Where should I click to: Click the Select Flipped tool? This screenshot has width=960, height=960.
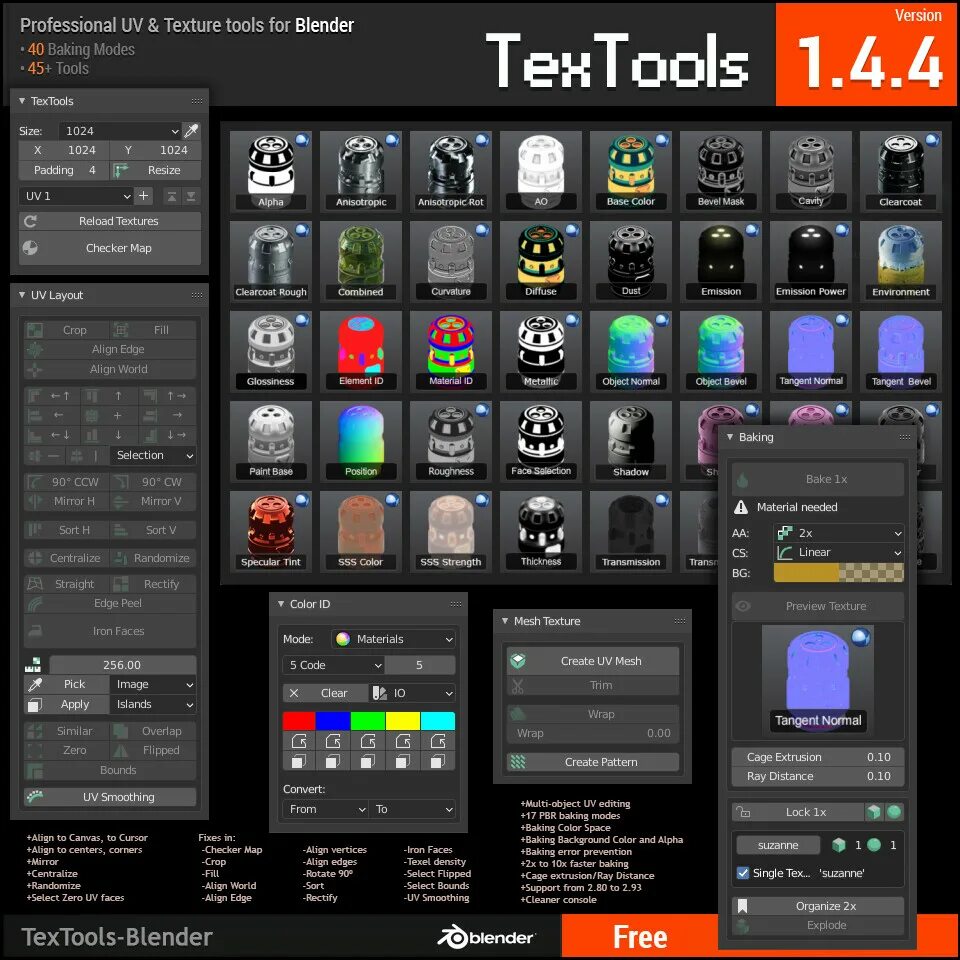point(154,750)
